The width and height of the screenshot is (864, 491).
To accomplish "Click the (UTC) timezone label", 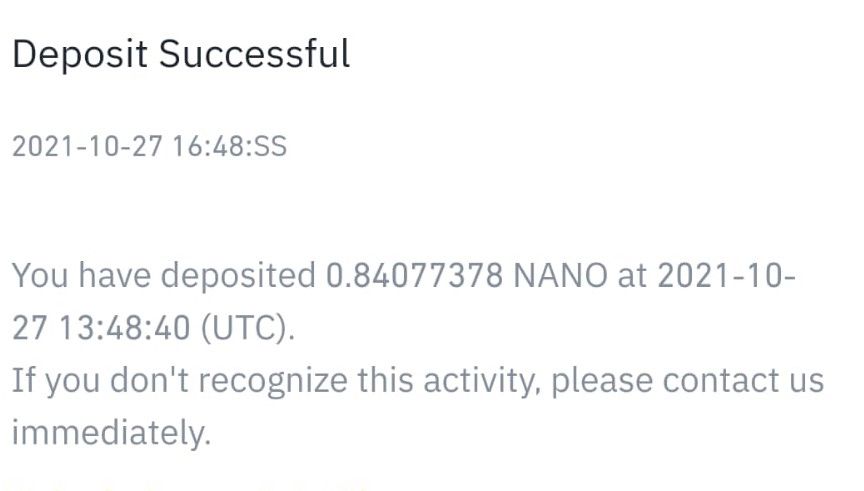I will 248,328.
